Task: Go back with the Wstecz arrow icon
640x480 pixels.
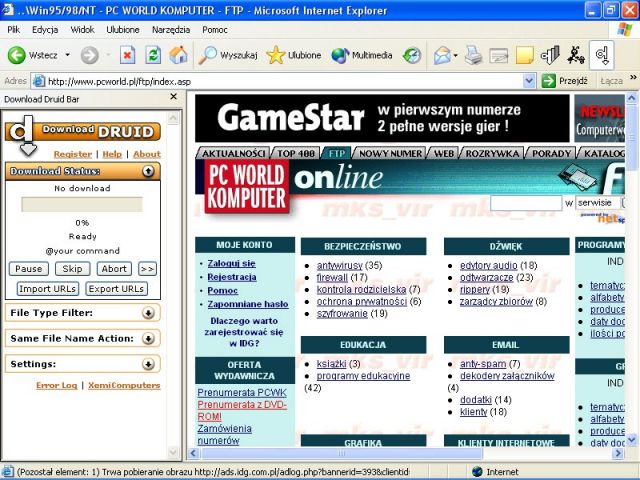Action: tap(17, 55)
